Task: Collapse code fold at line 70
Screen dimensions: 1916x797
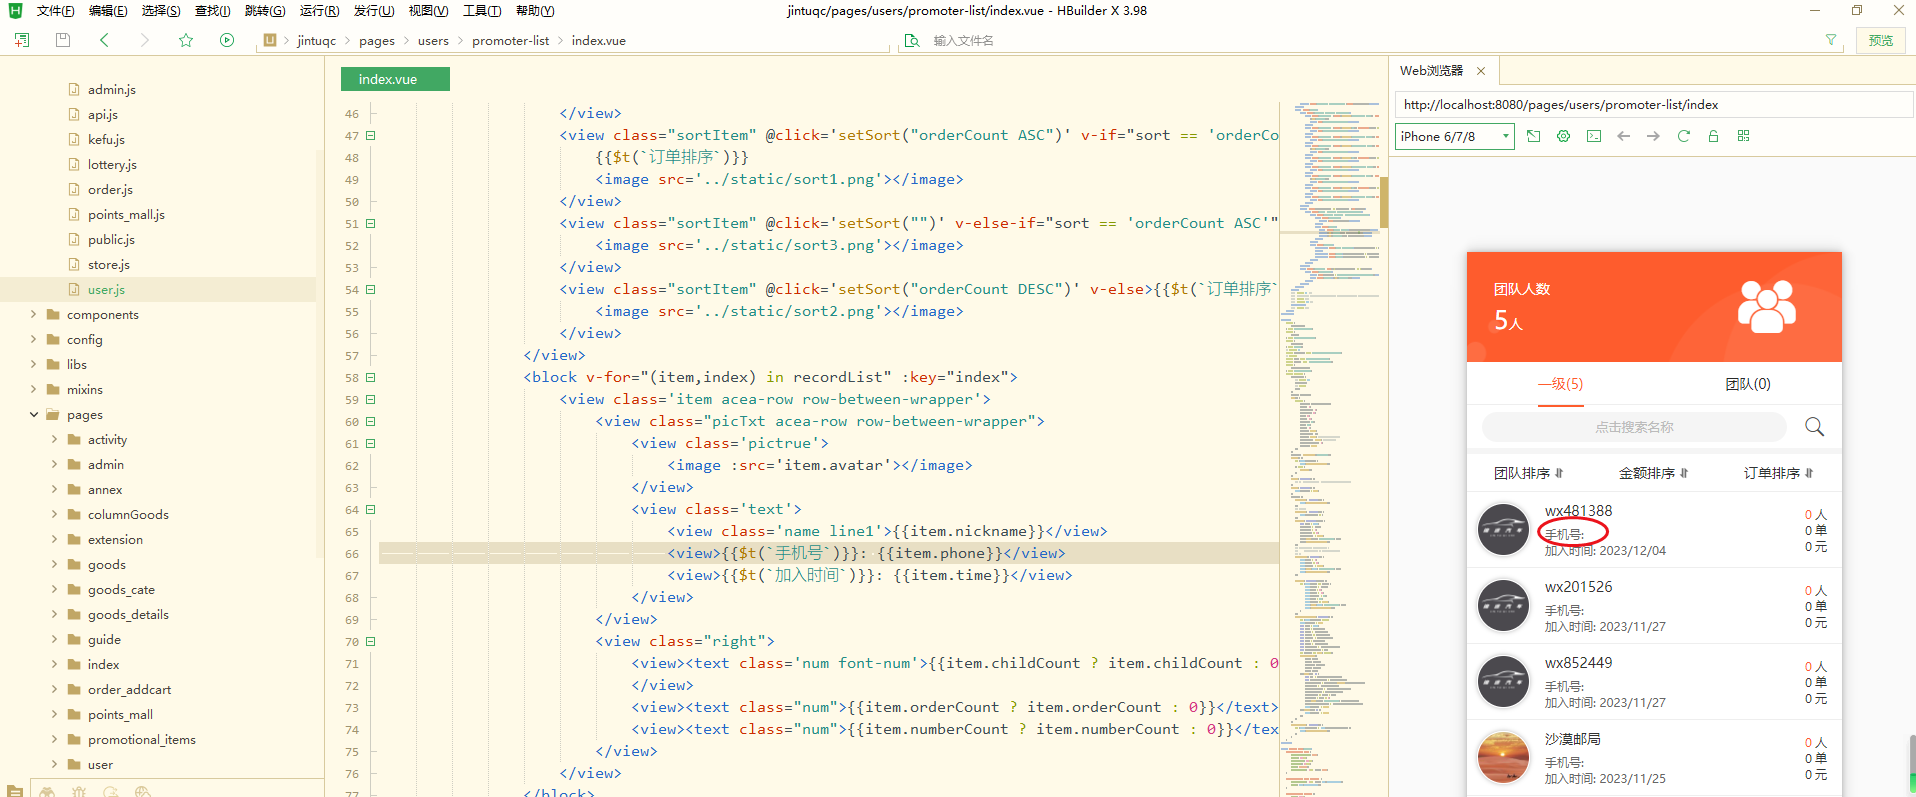Action: [x=370, y=641]
